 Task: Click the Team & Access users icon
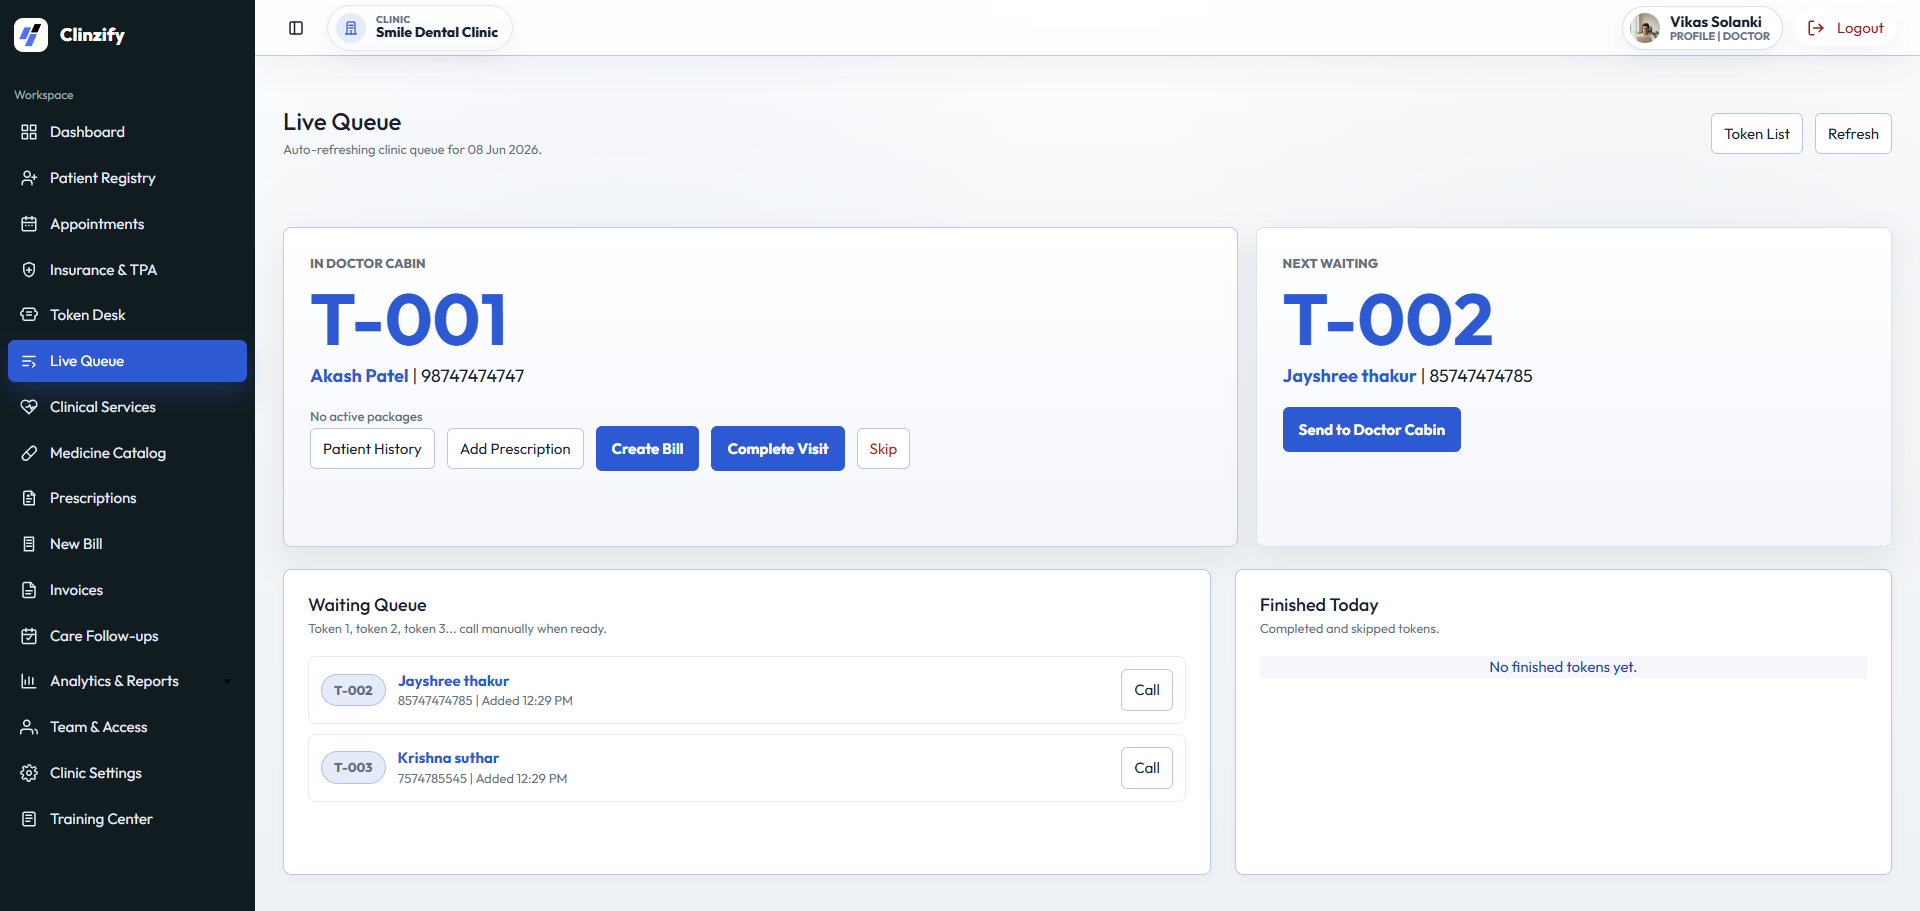29,727
